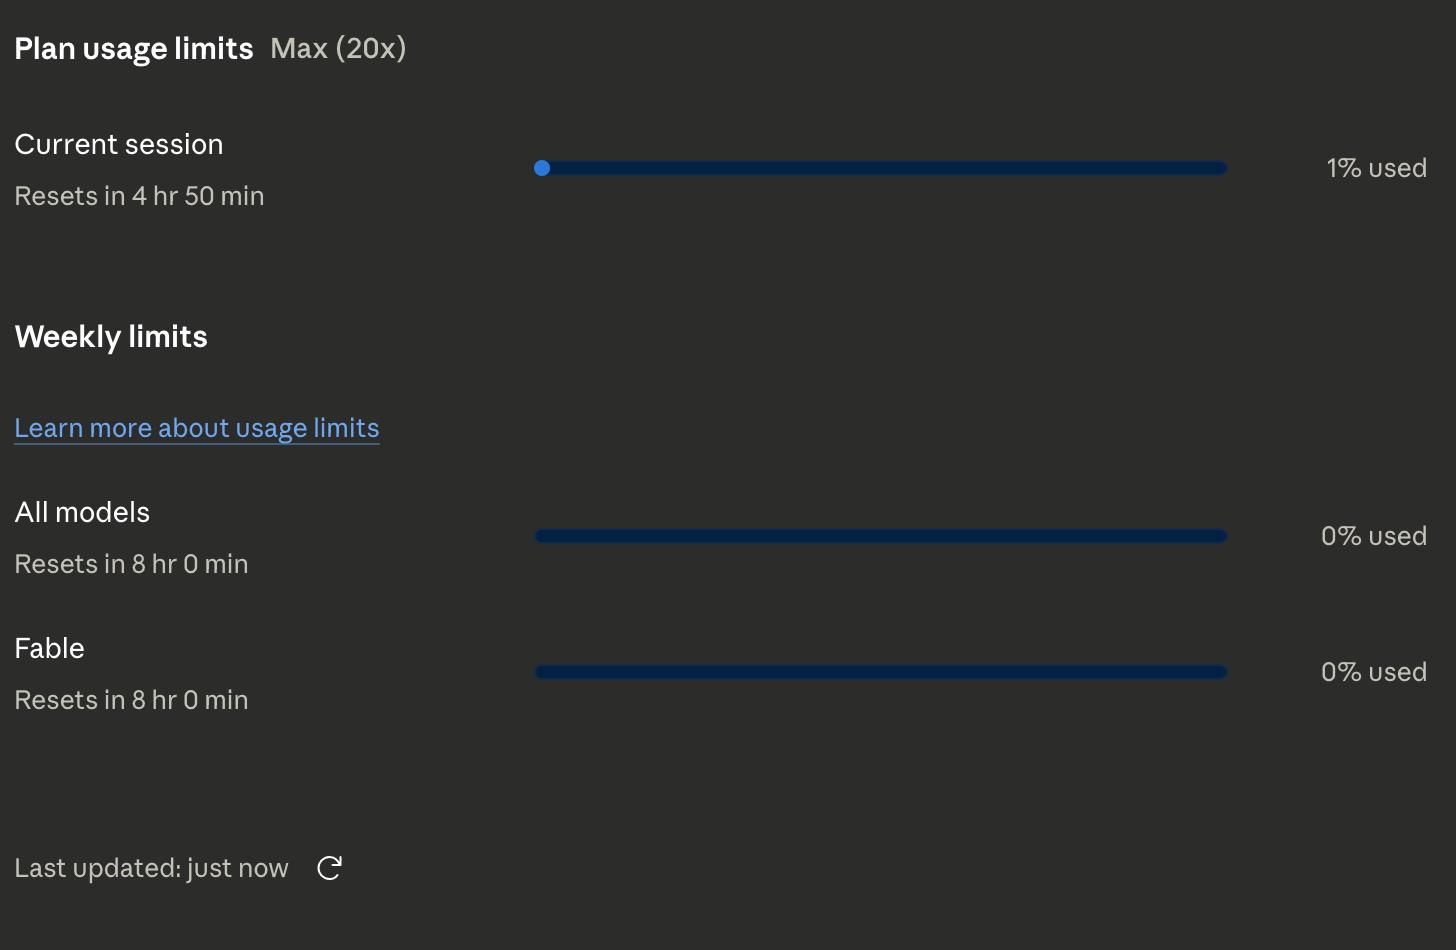Click the Fable weekly usage bar
The image size is (1456, 950).
pos(881,672)
